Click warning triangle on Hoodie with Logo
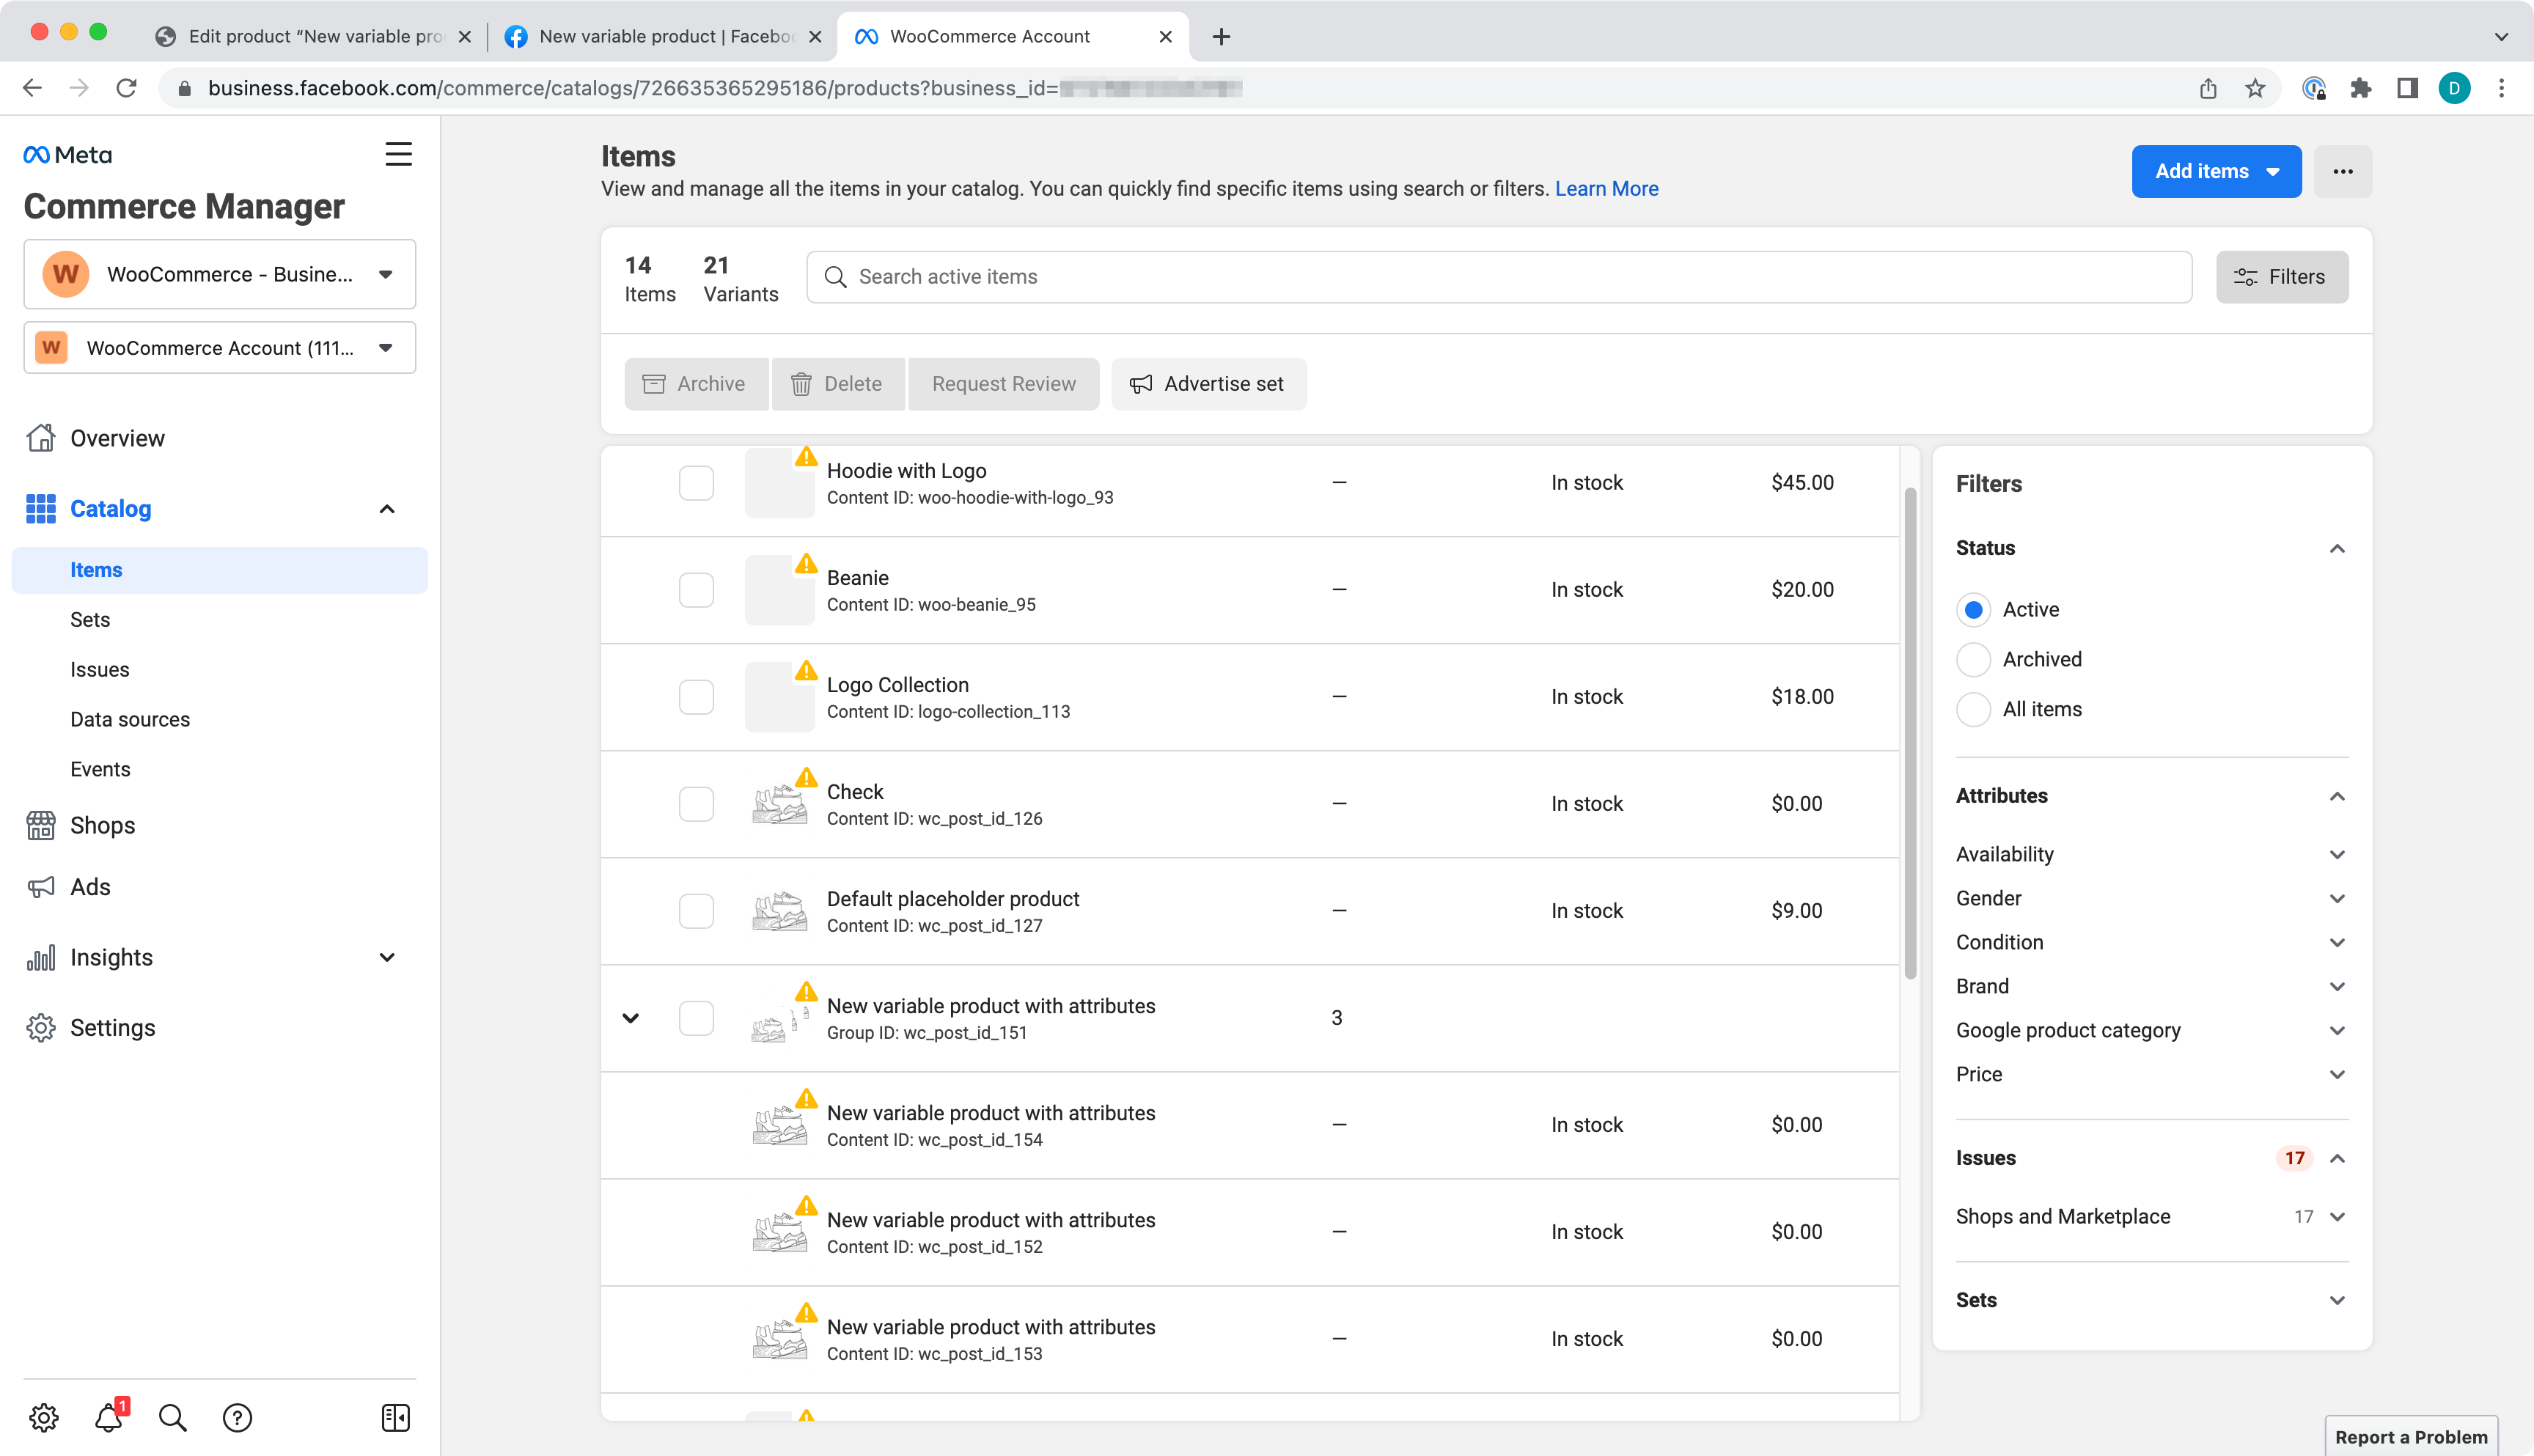The width and height of the screenshot is (2534, 1456). coord(806,457)
